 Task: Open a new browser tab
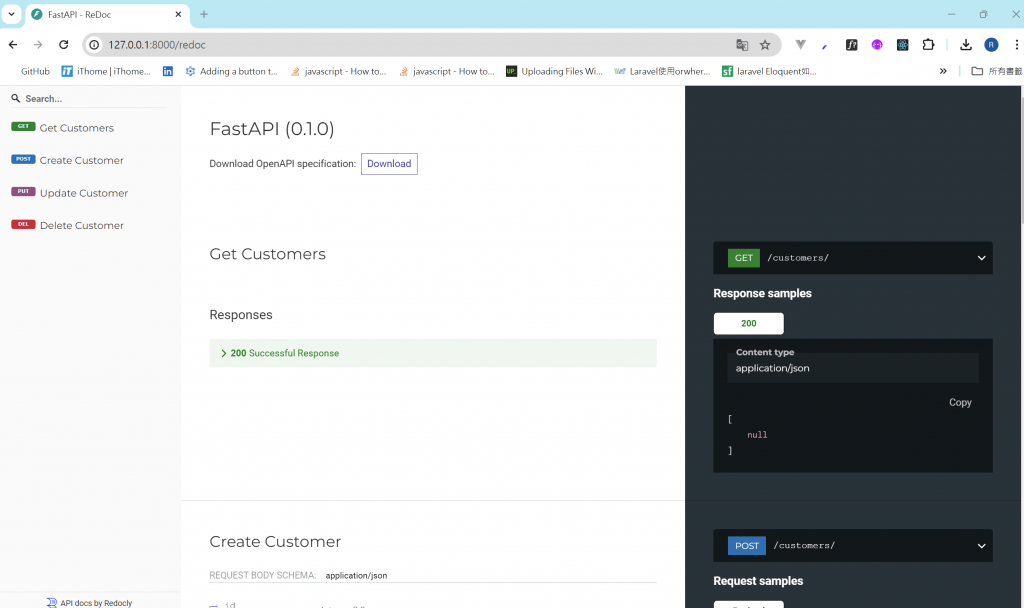[204, 14]
